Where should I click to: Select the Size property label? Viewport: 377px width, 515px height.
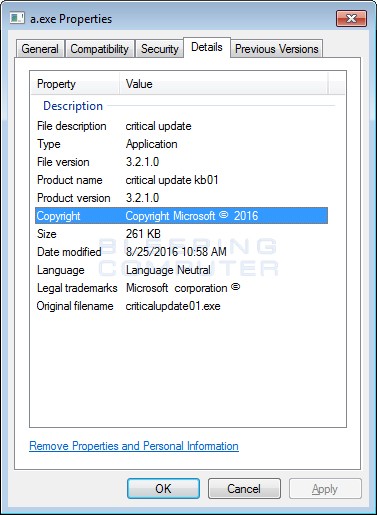coord(47,234)
